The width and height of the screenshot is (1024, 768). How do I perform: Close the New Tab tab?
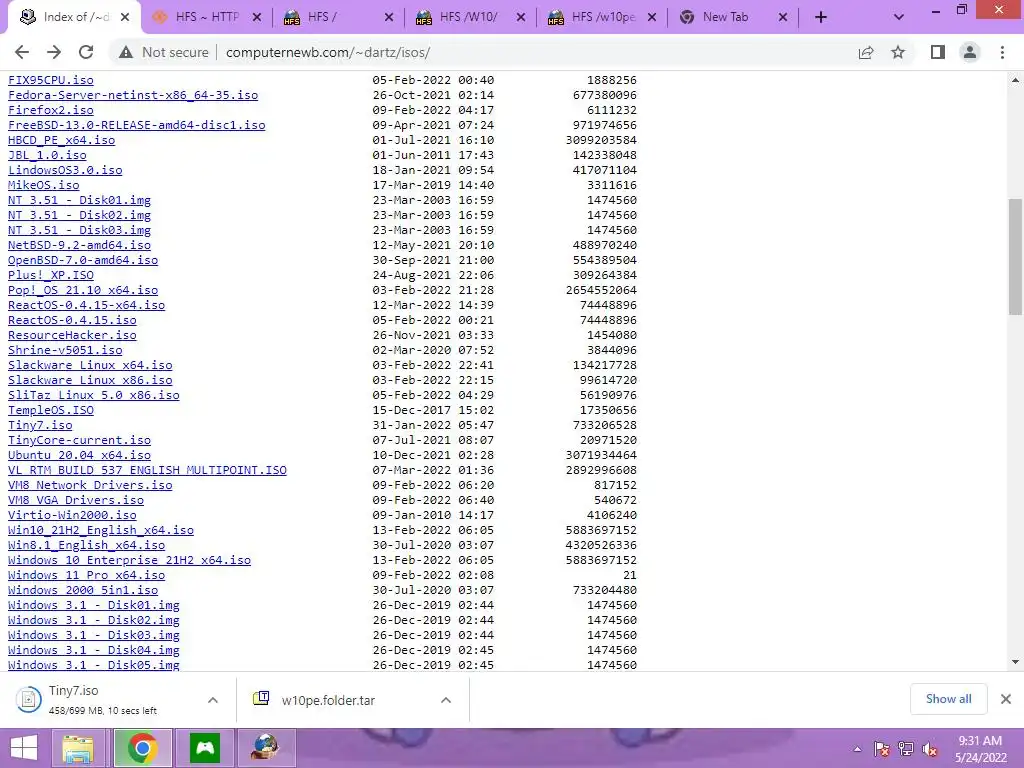pos(783,18)
